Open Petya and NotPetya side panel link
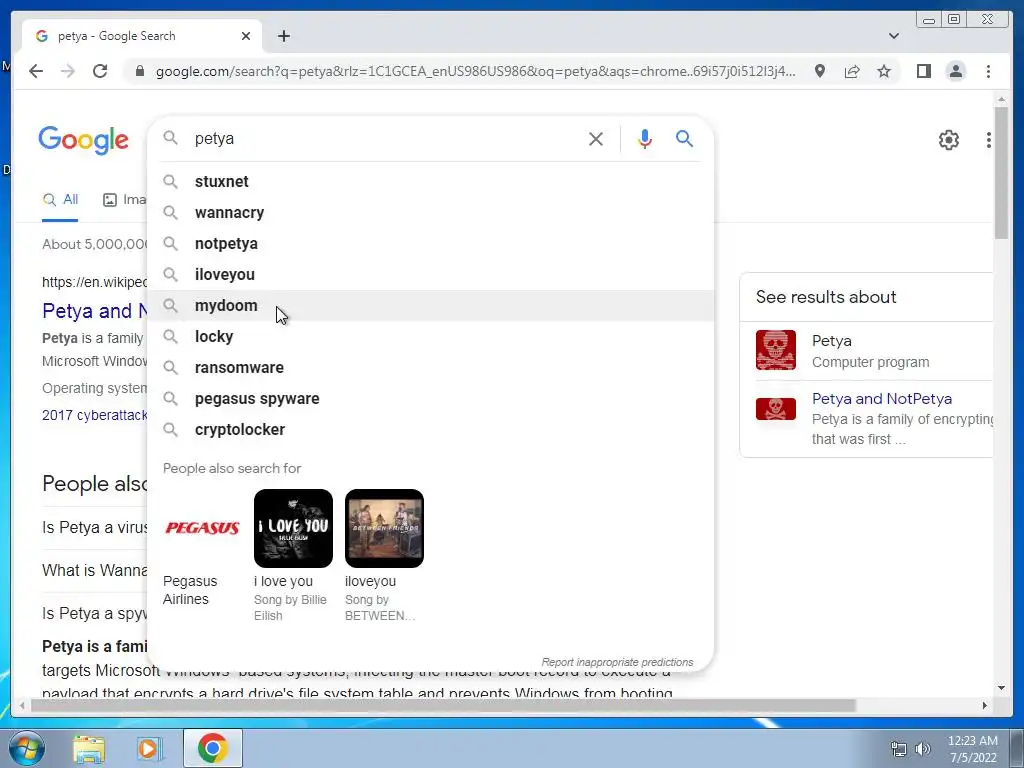Viewport: 1024px width, 768px height. (x=882, y=398)
